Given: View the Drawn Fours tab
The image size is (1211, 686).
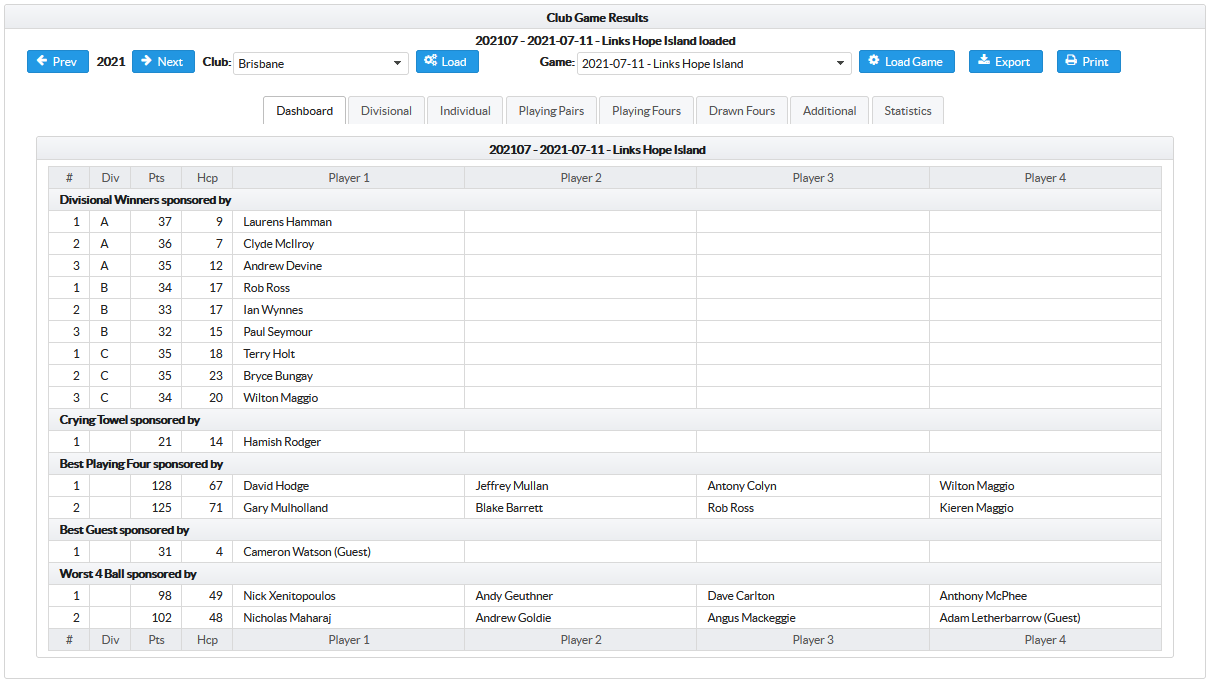Looking at the screenshot, I should (742, 111).
